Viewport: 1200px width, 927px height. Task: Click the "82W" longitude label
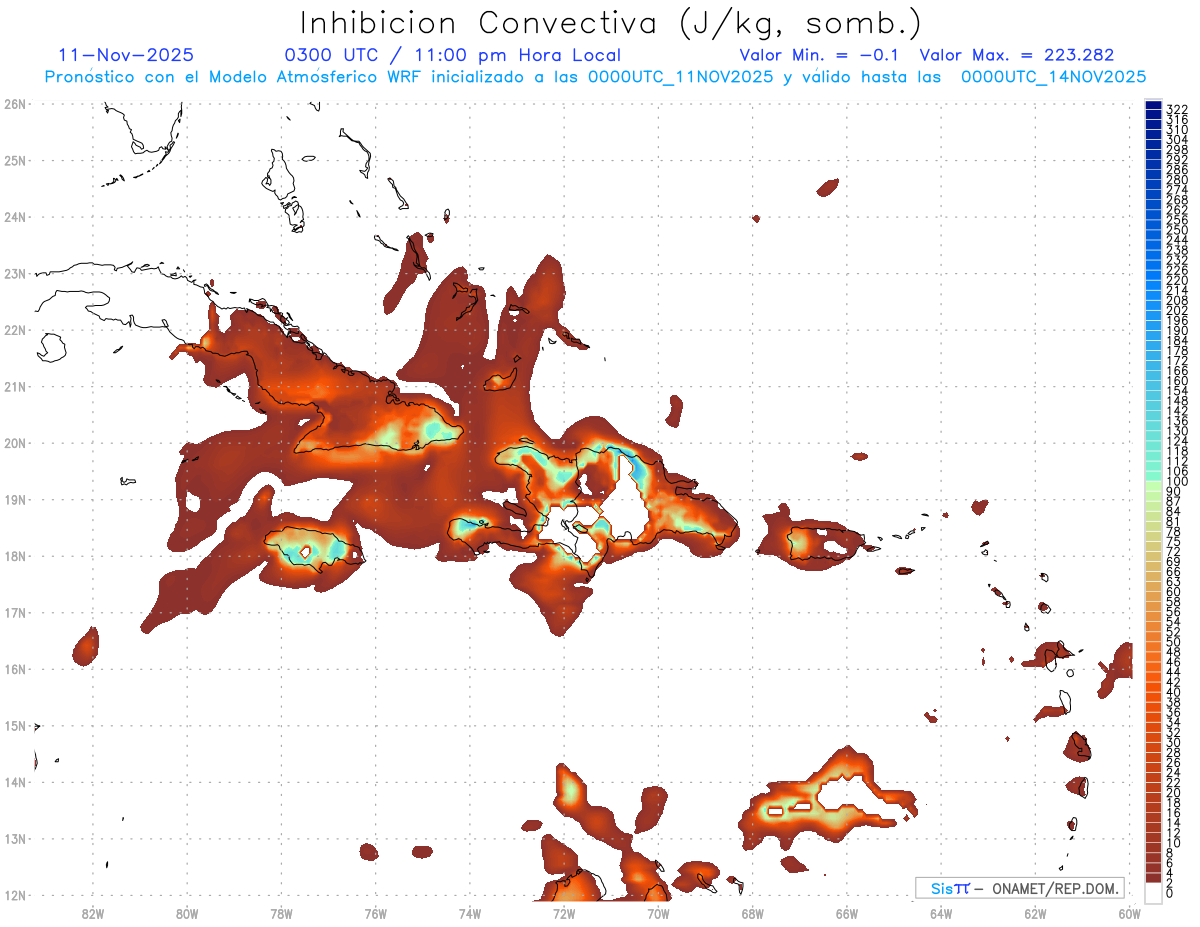92,913
